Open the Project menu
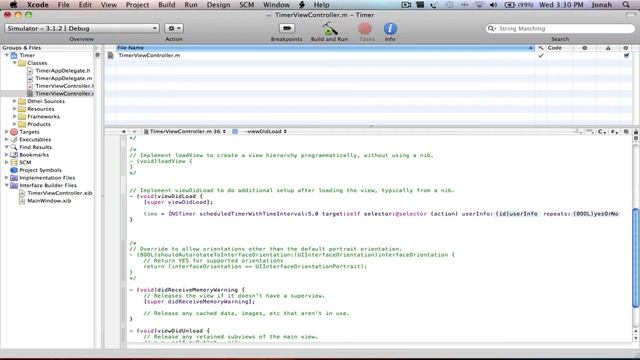This screenshot has width=640, height=360. coord(137,5)
